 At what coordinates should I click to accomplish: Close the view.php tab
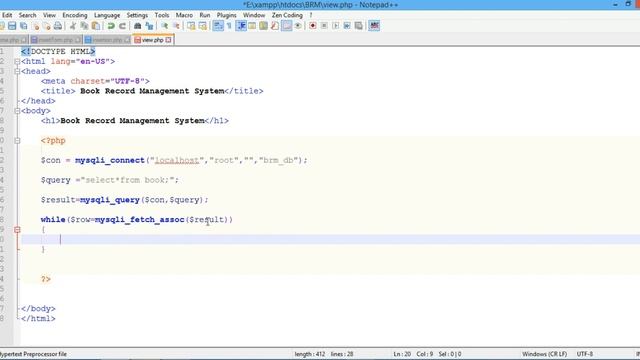coord(168,40)
